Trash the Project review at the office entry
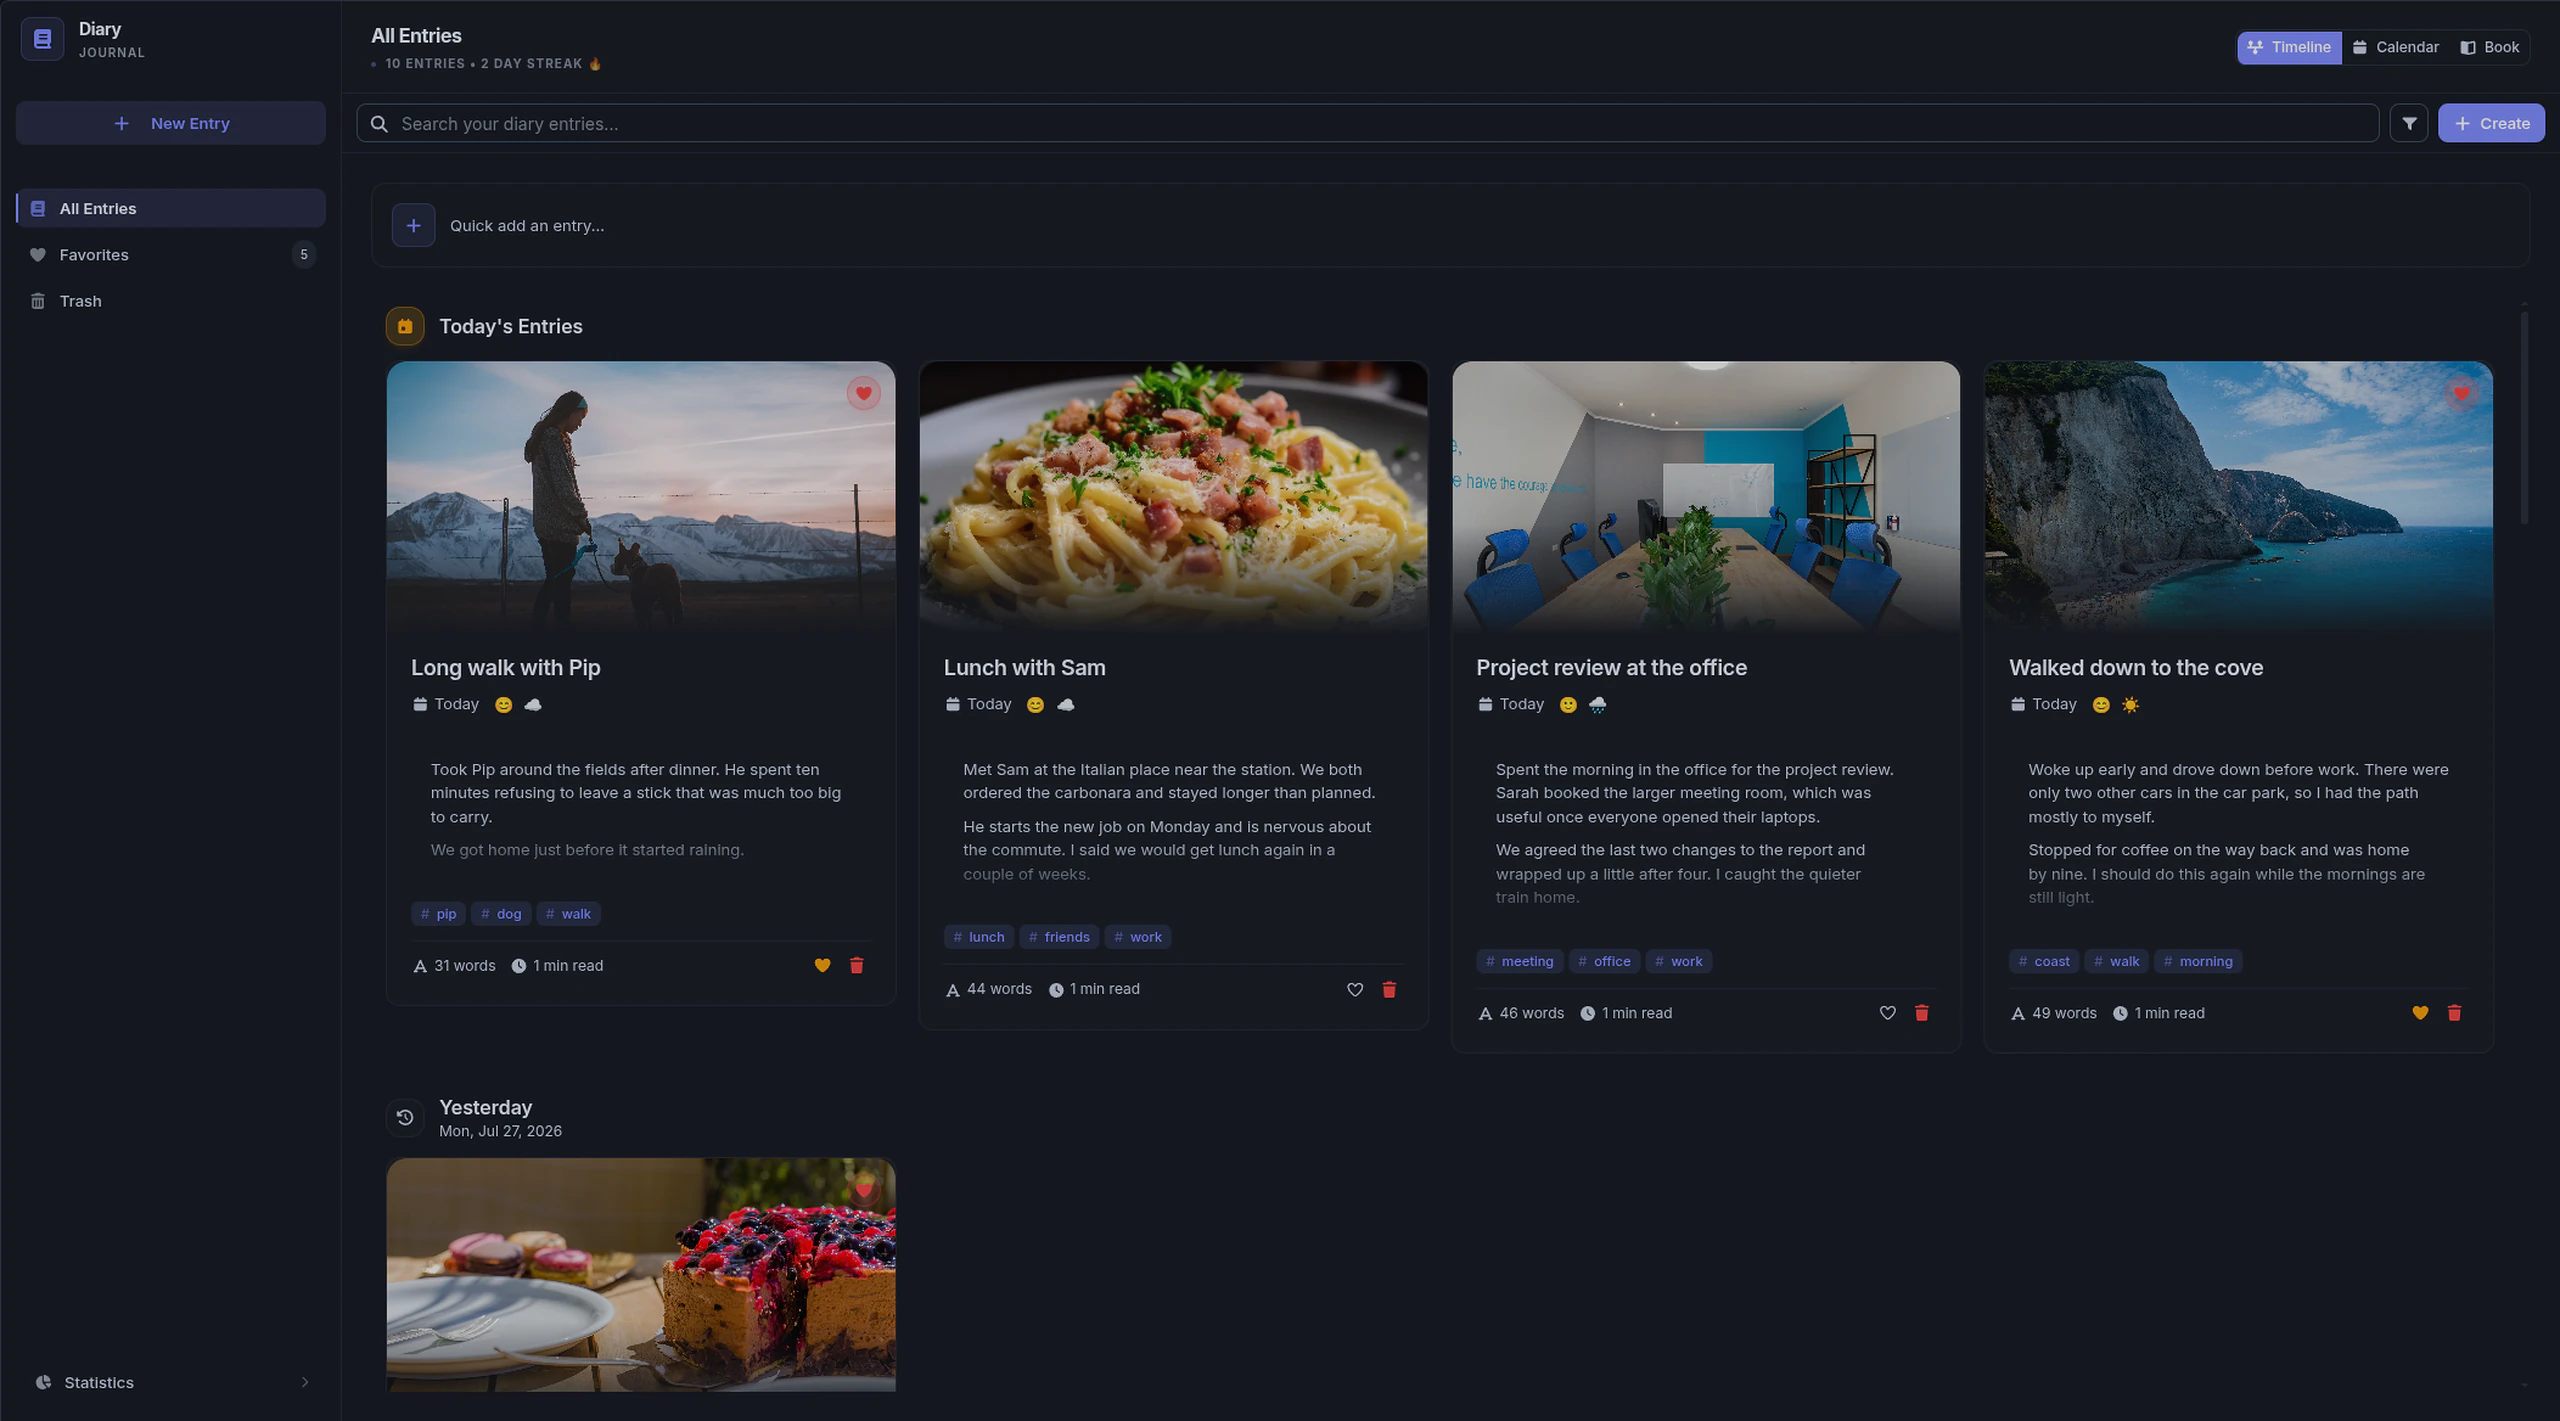This screenshot has width=2560, height=1421. (x=1921, y=1013)
